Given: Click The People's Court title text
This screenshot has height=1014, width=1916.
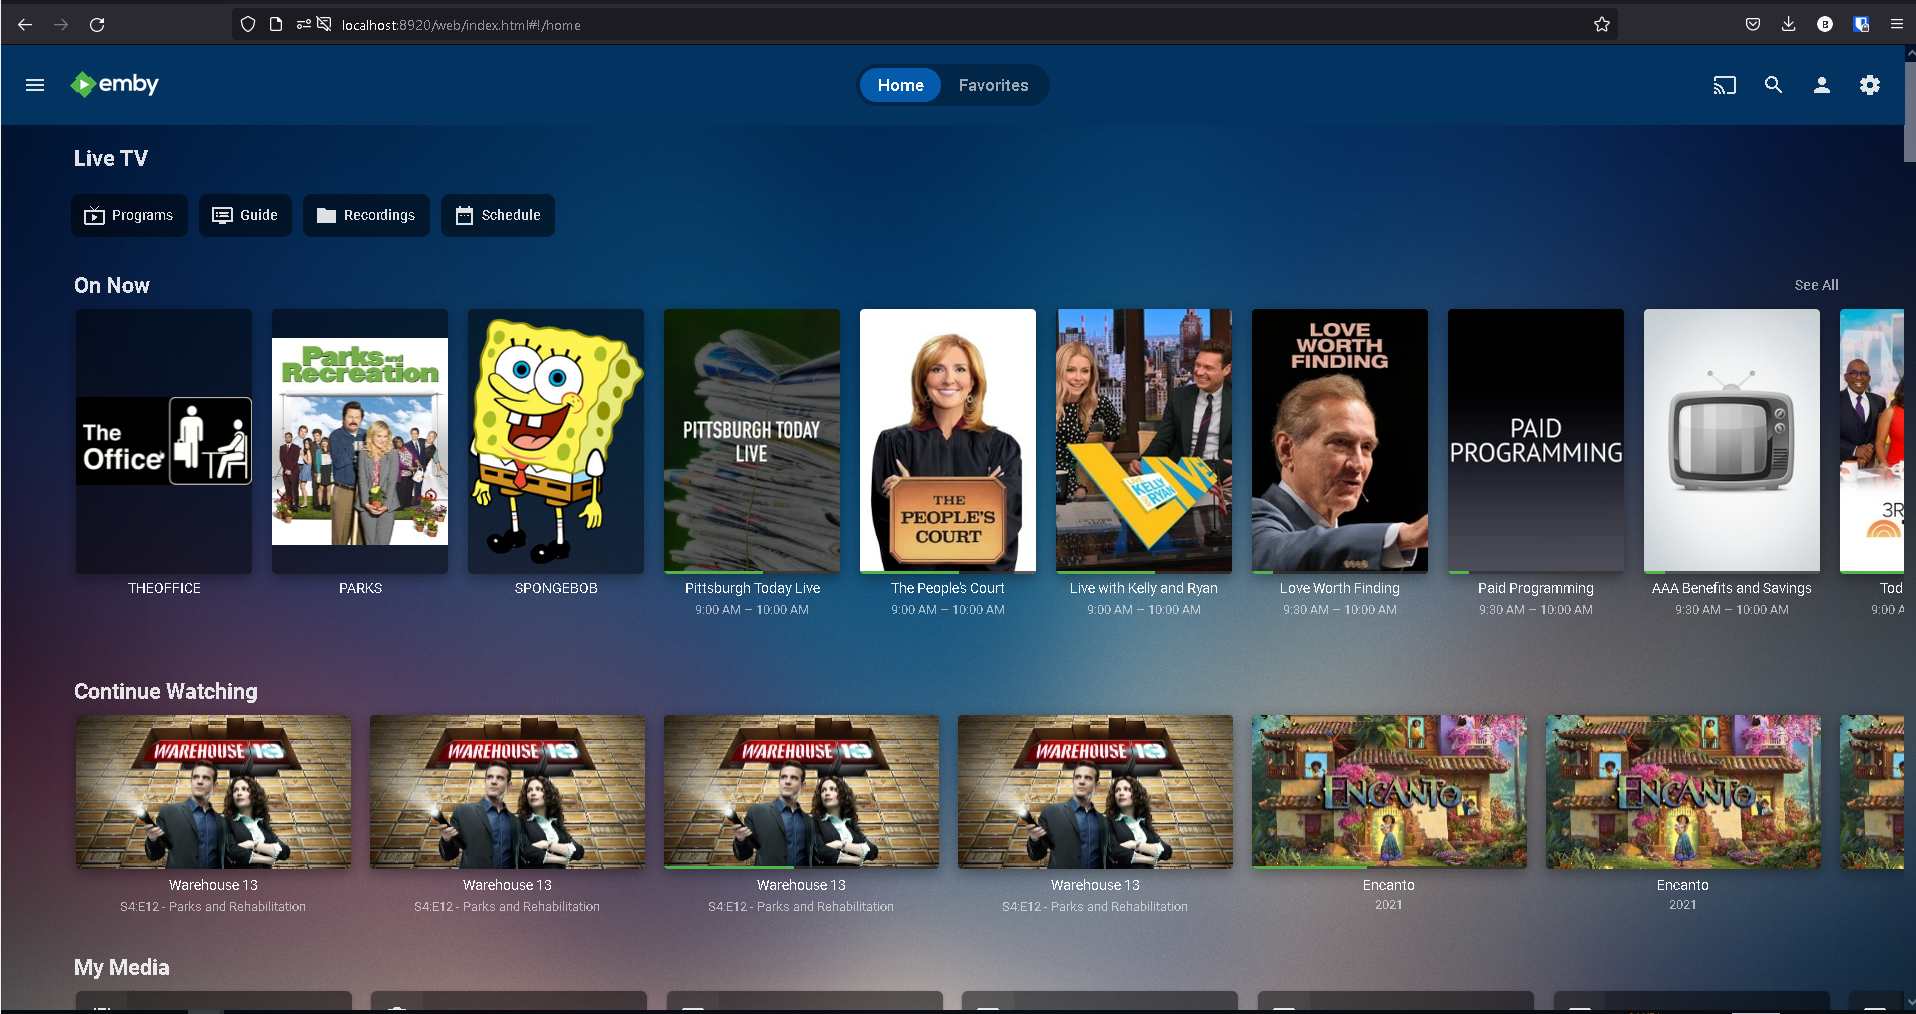Looking at the screenshot, I should pos(948,588).
